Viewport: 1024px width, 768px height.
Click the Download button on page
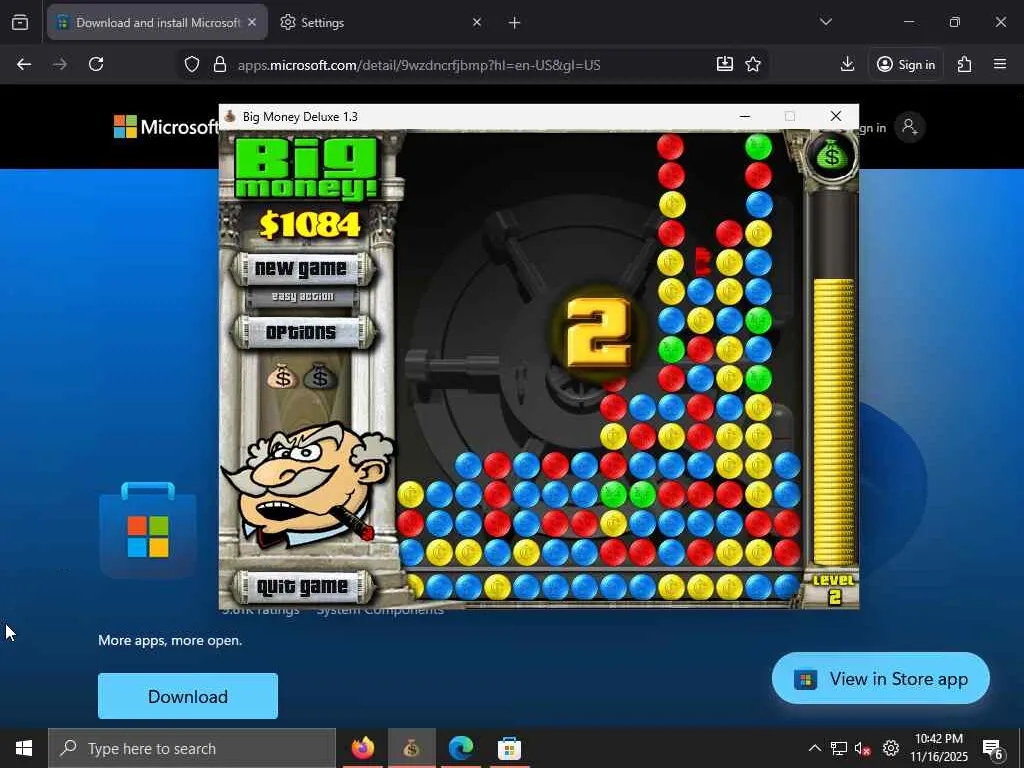(188, 696)
